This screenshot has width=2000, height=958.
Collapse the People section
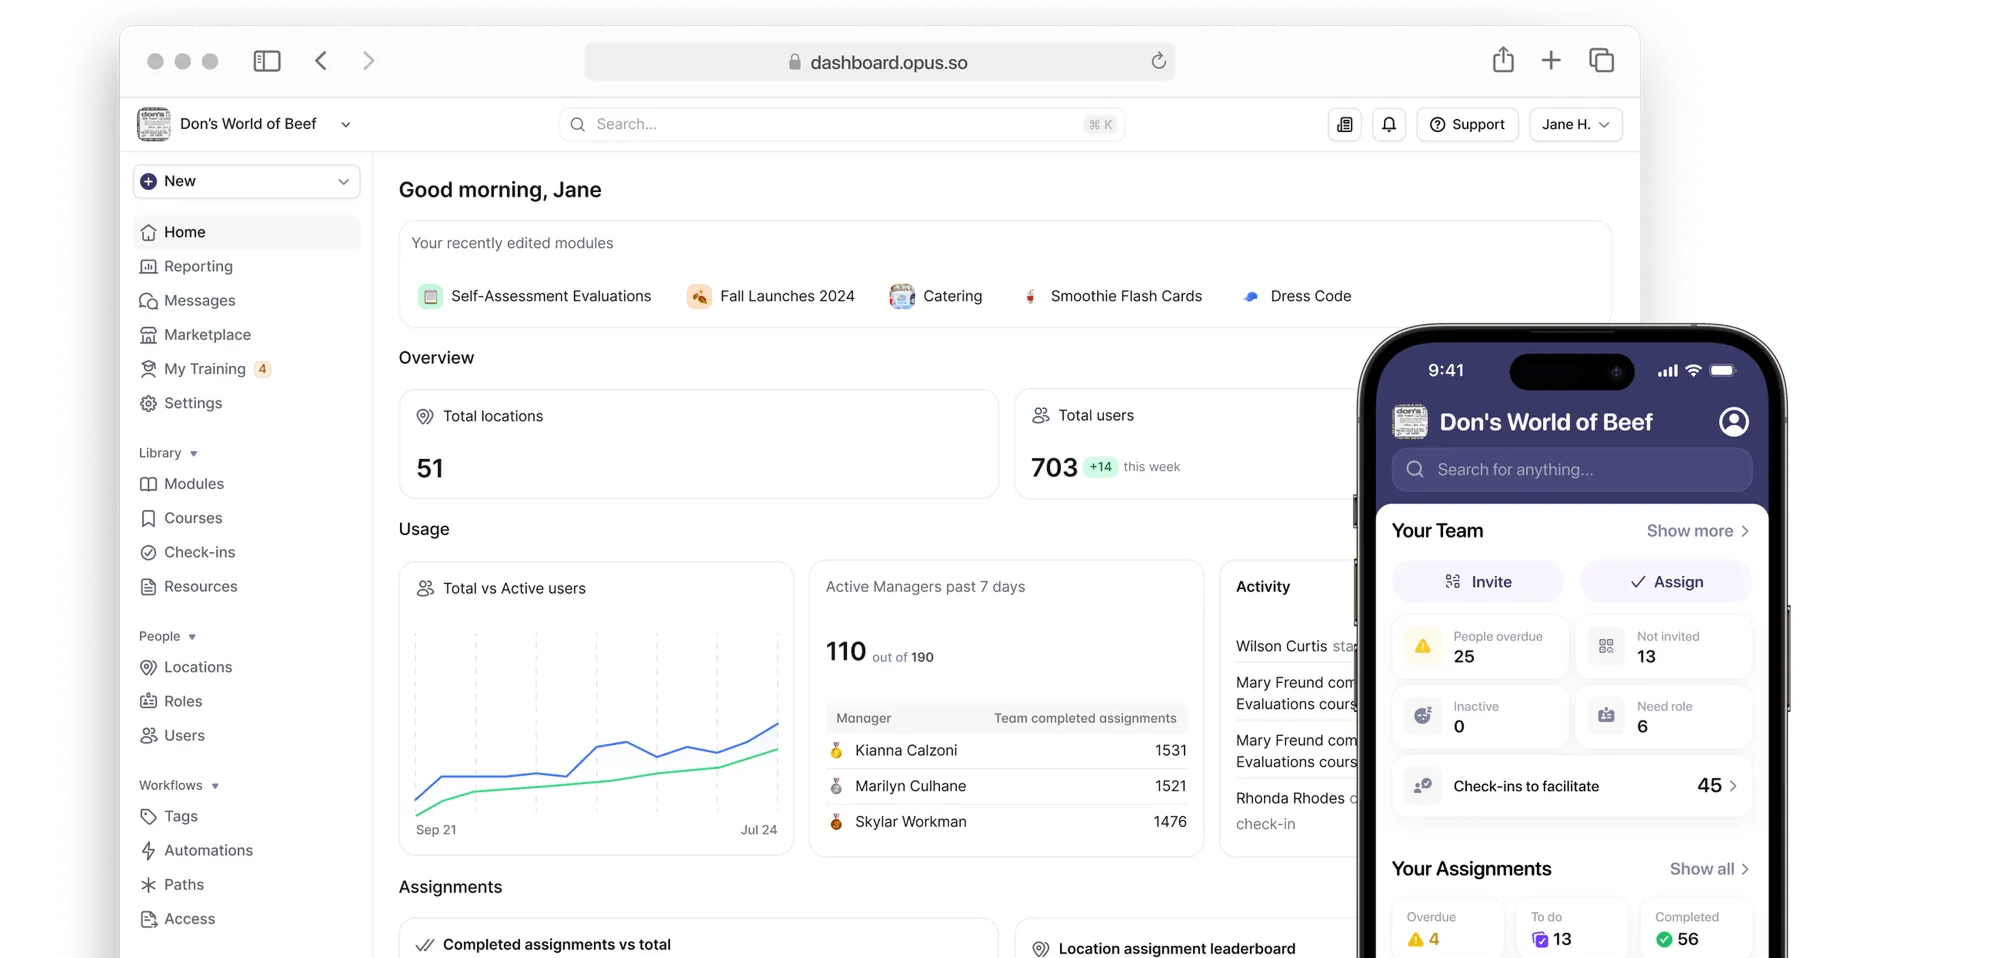coord(167,636)
